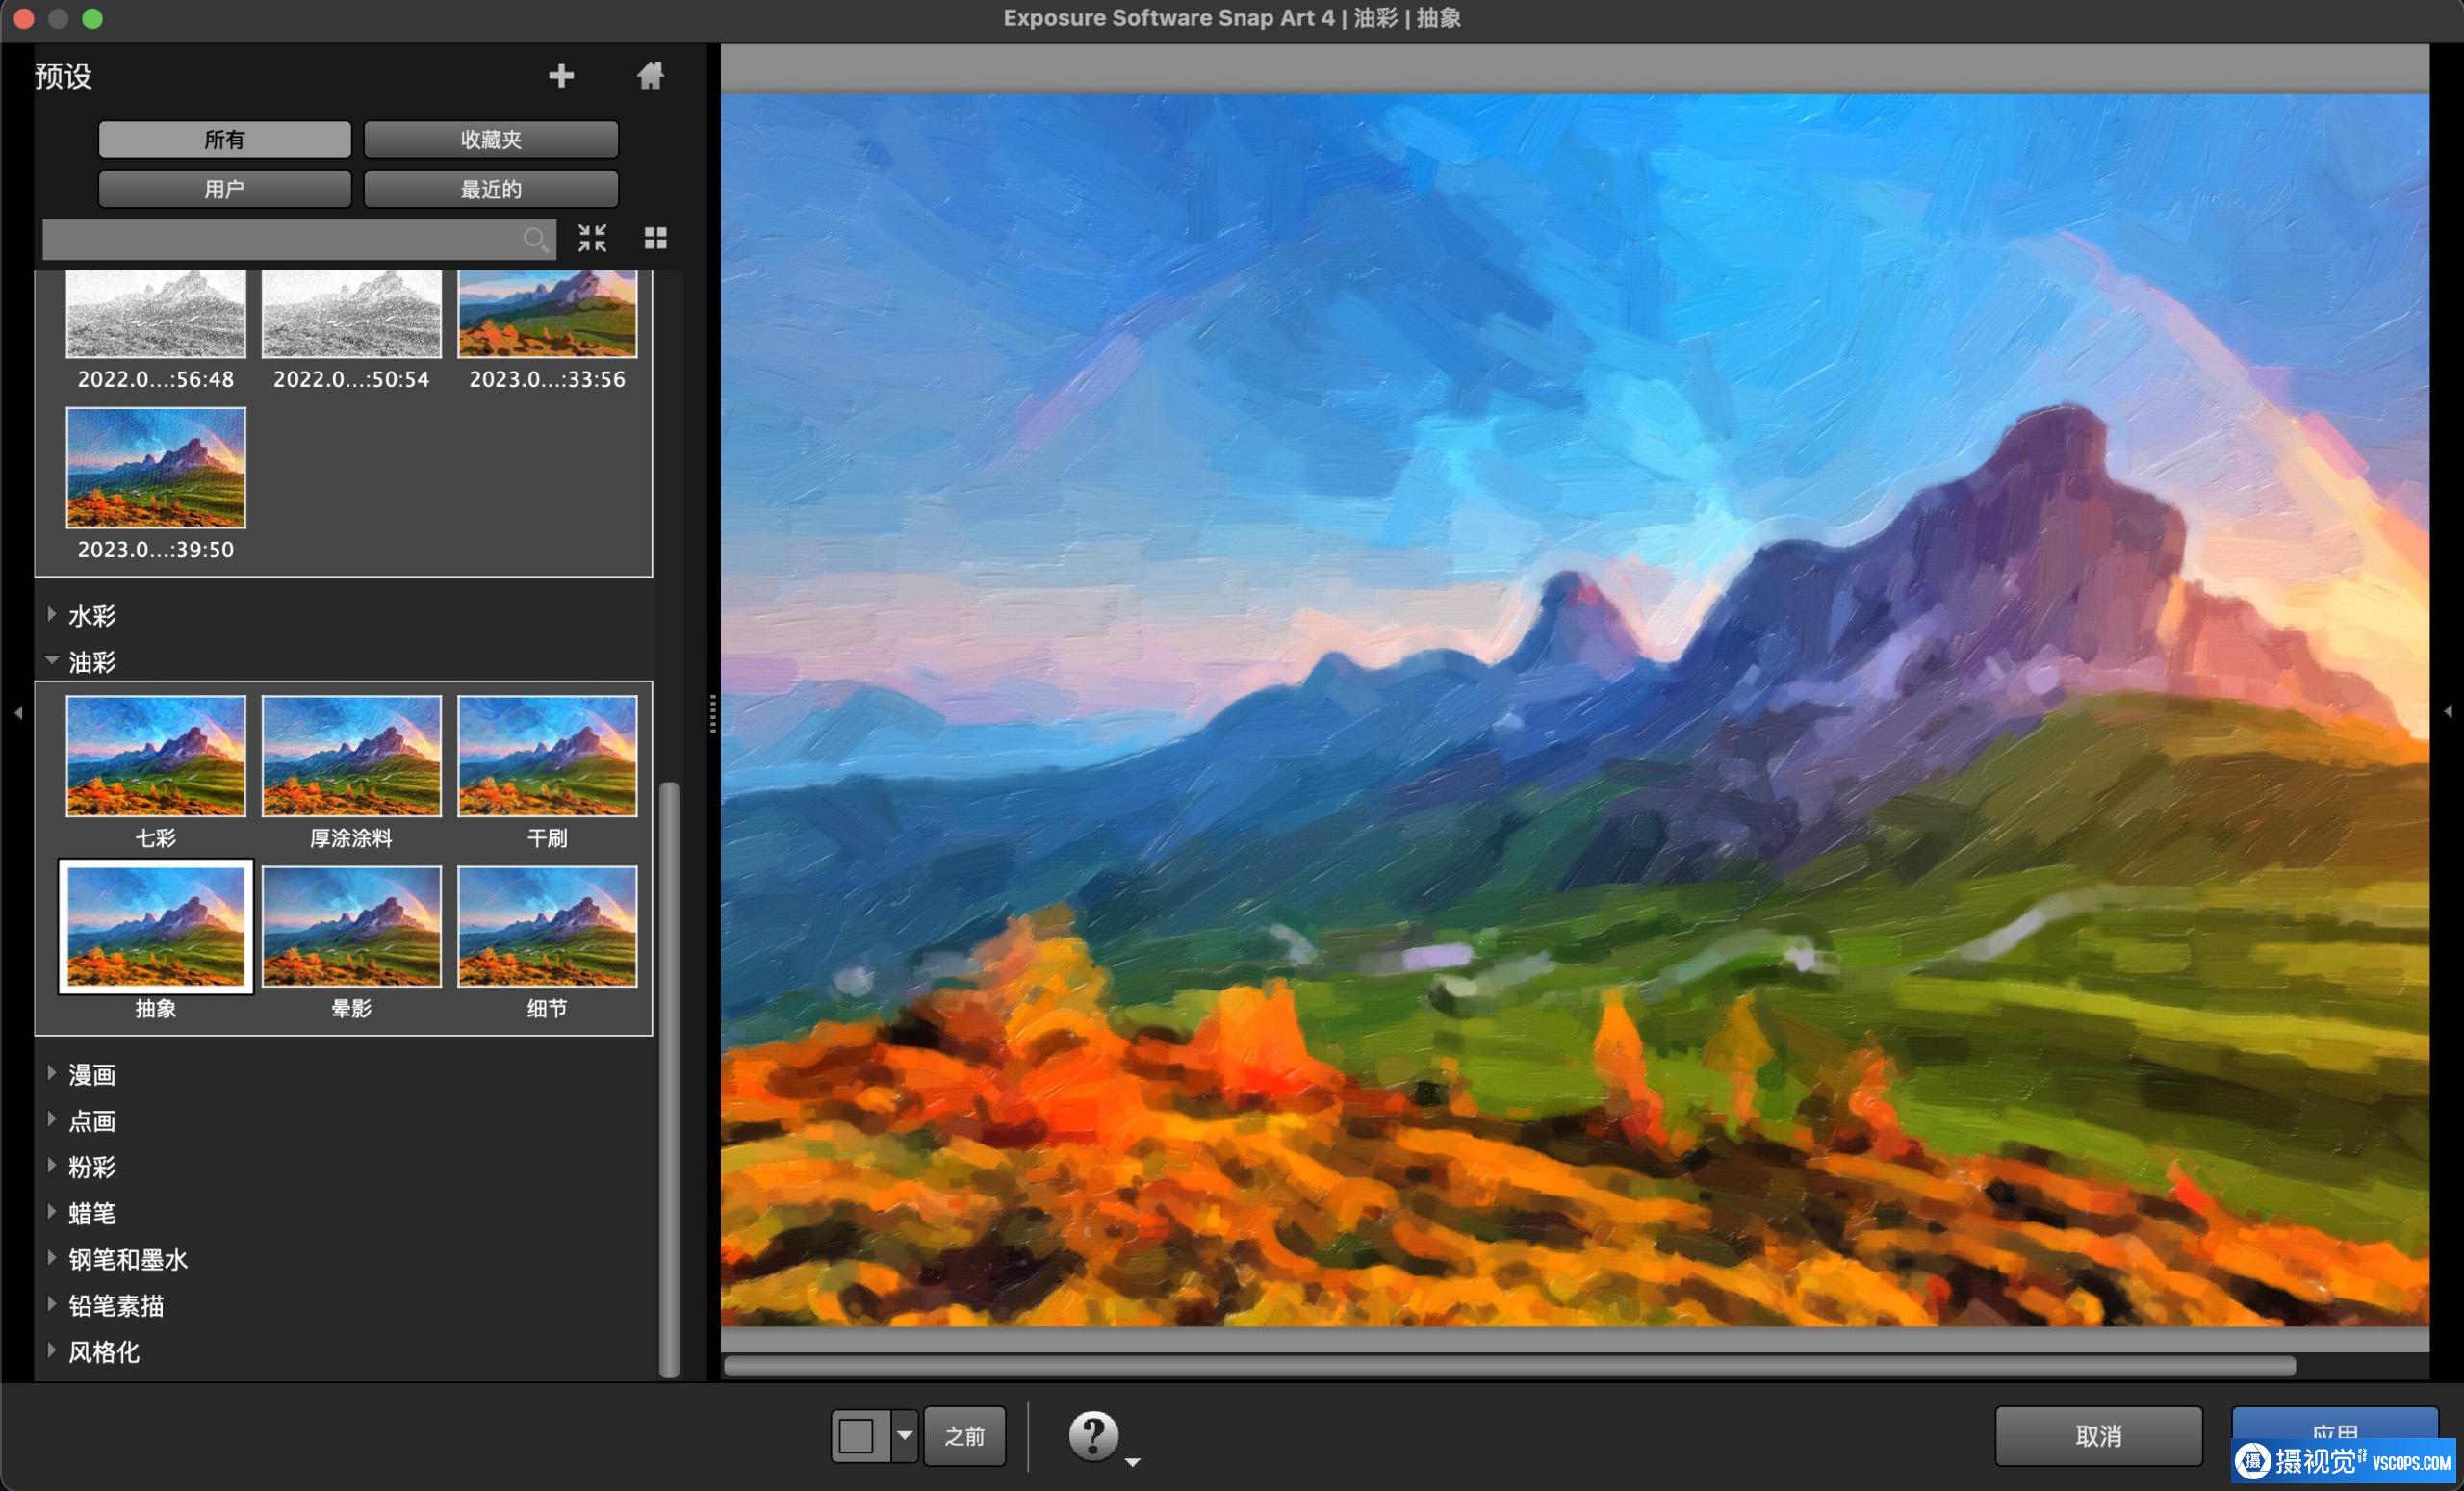Toggle the 之前 before preview button
The height and width of the screenshot is (1491, 2464).
click(x=964, y=1436)
